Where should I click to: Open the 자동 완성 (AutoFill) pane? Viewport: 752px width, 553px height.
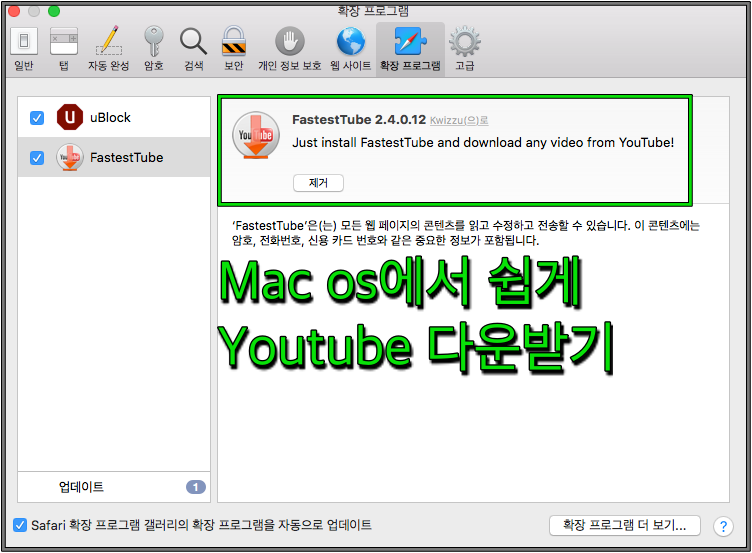click(x=108, y=49)
